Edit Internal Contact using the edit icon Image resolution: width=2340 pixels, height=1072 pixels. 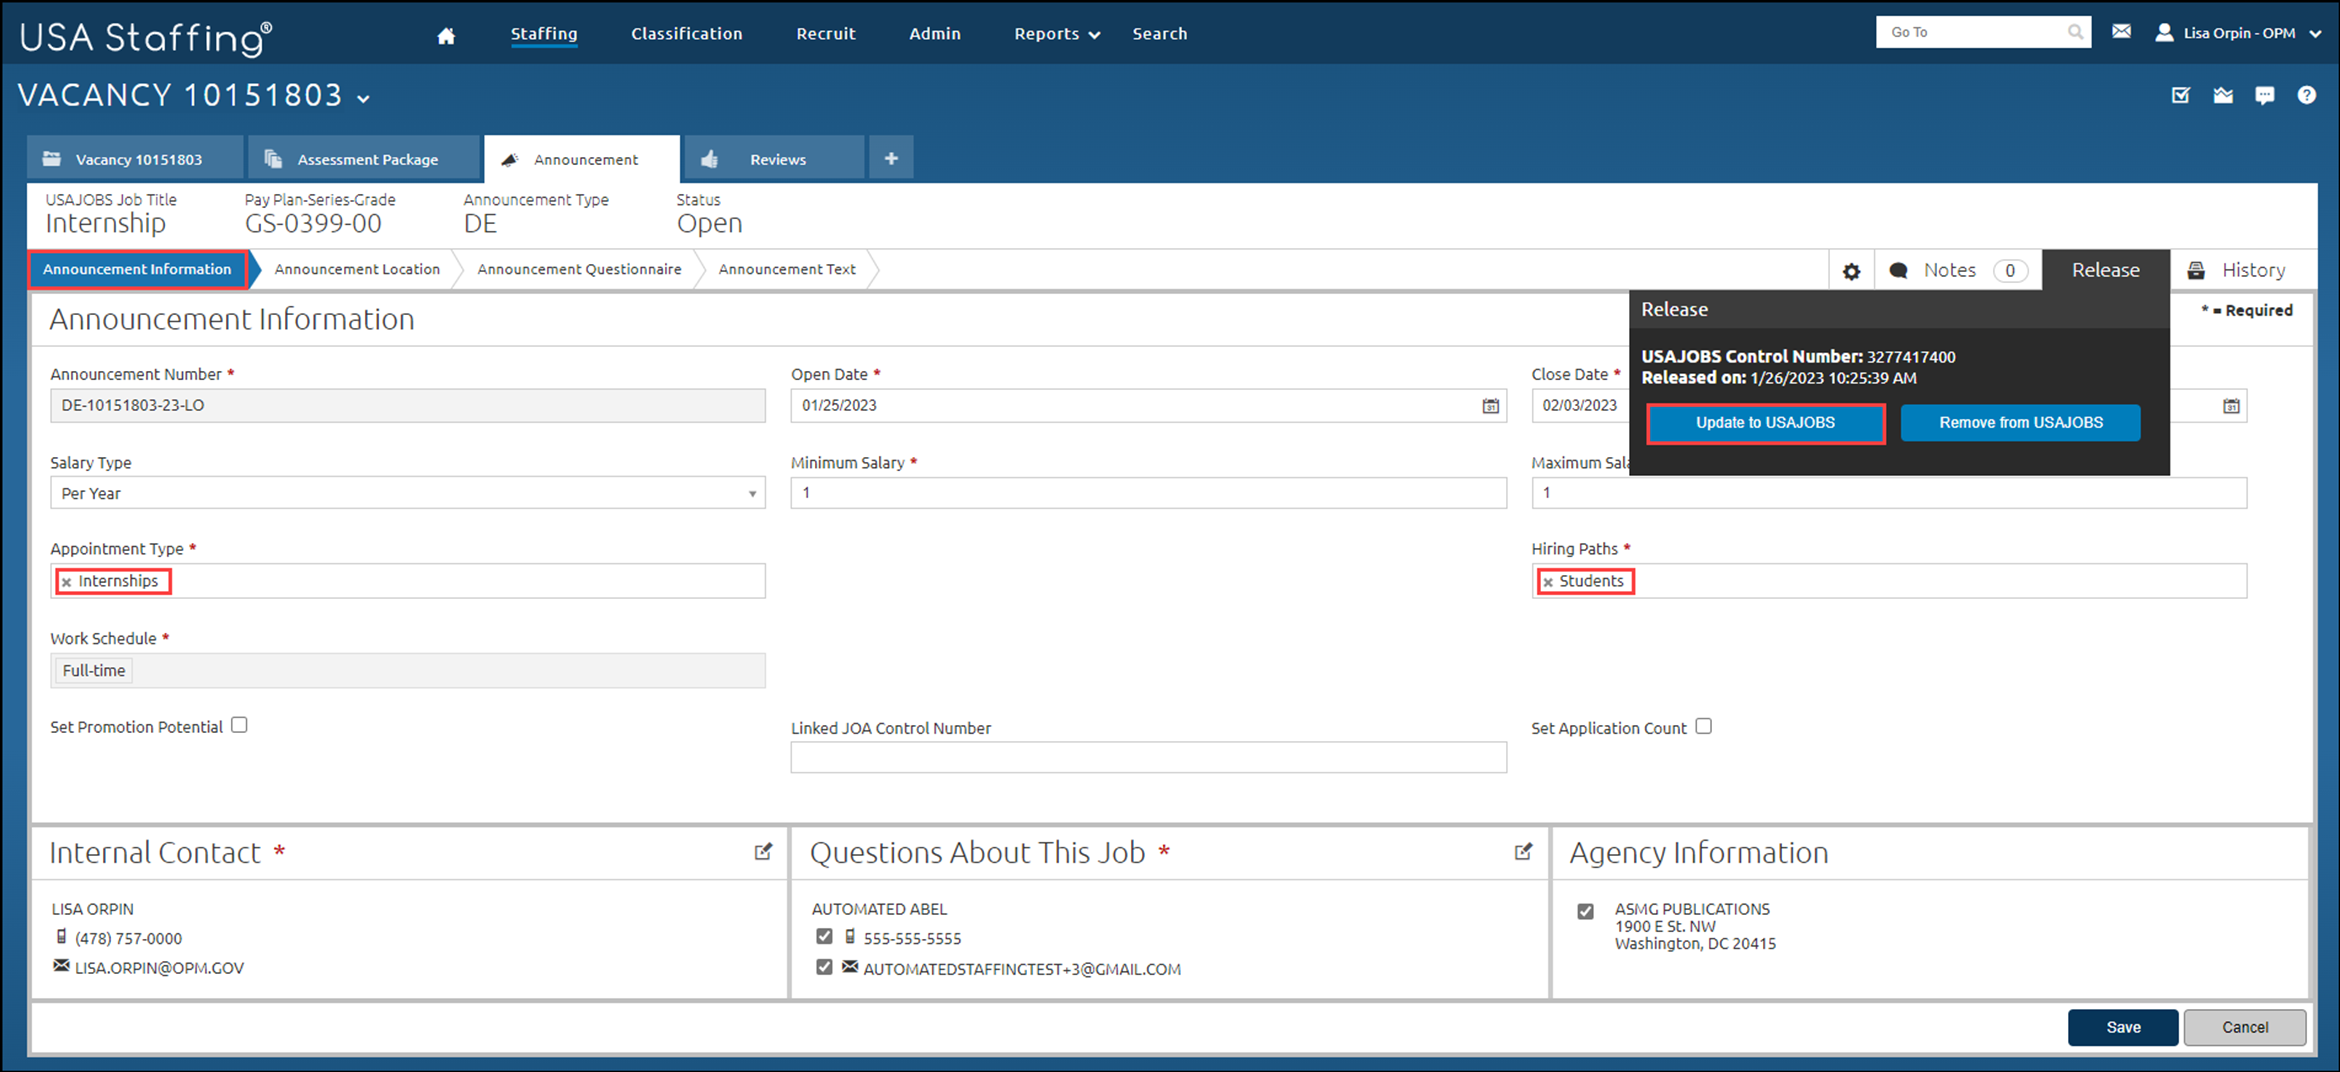(763, 852)
